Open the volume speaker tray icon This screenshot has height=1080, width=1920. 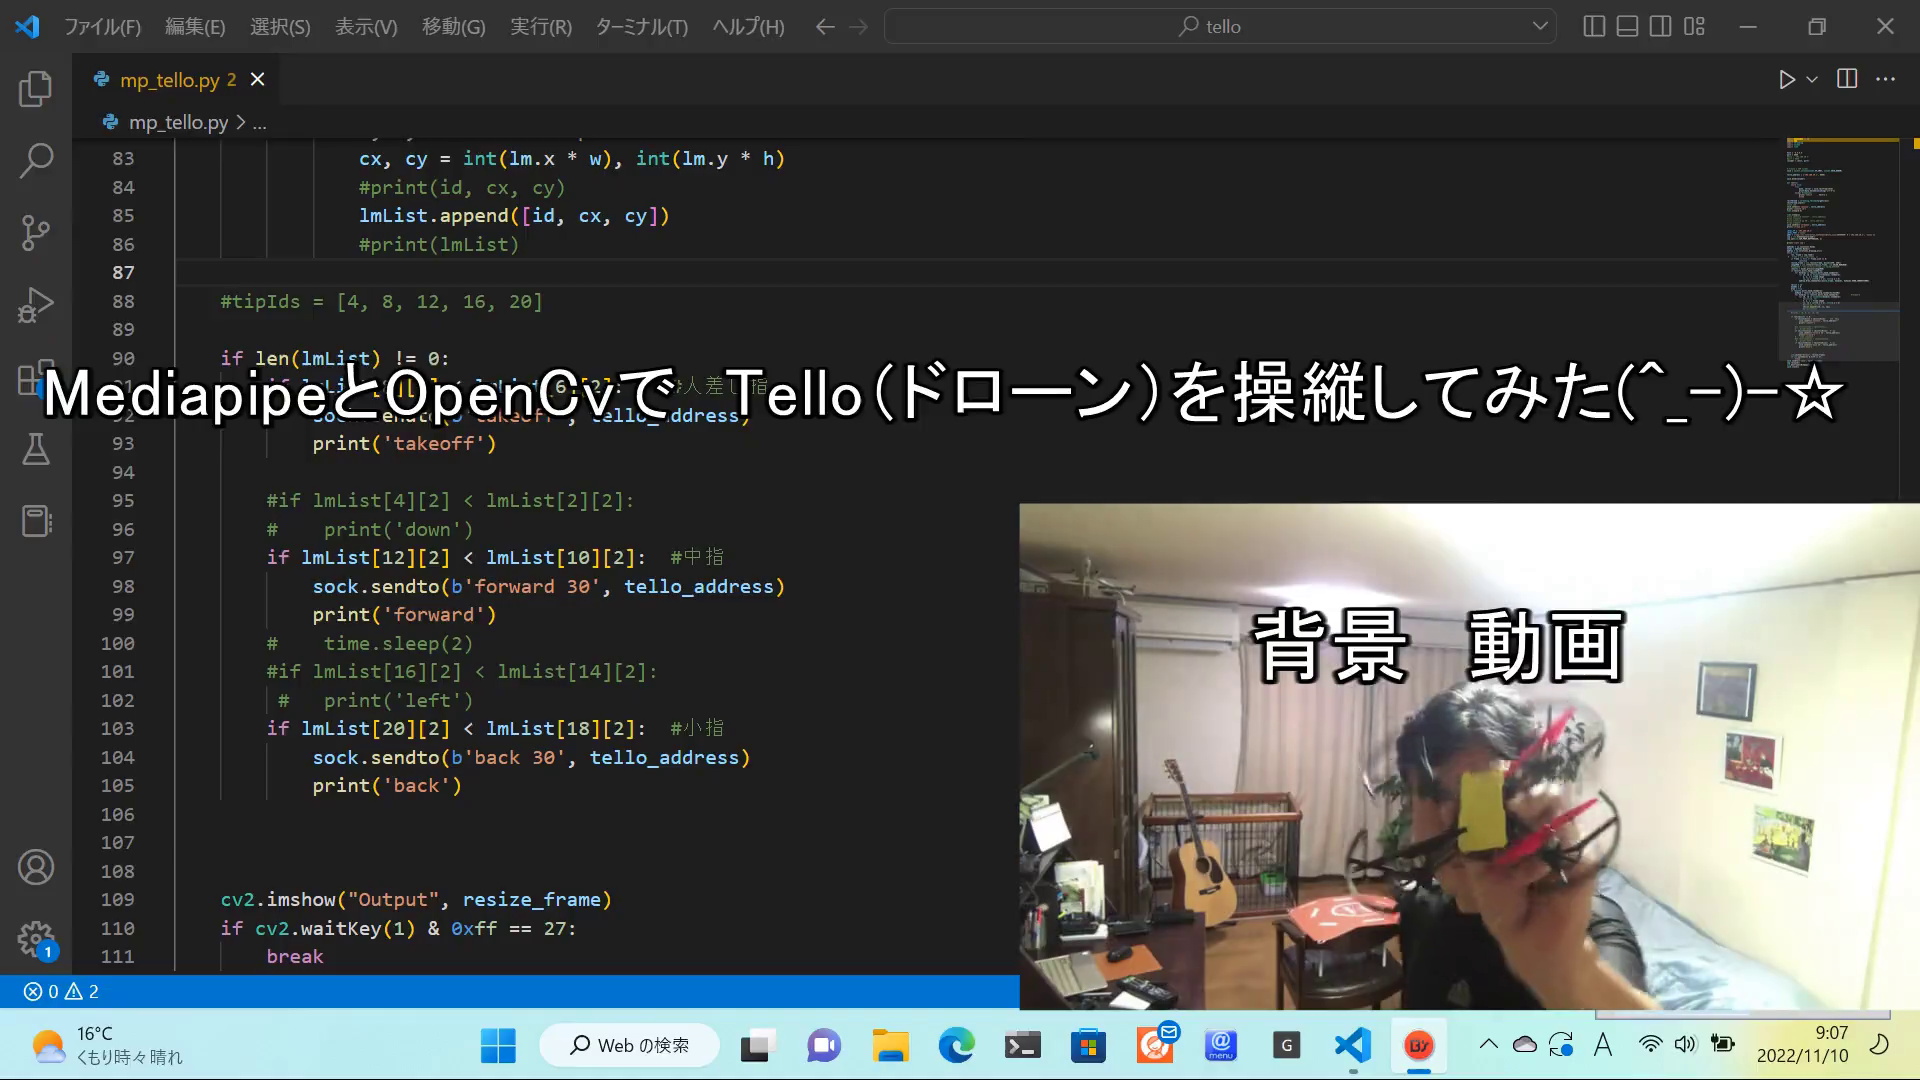click(1686, 1045)
